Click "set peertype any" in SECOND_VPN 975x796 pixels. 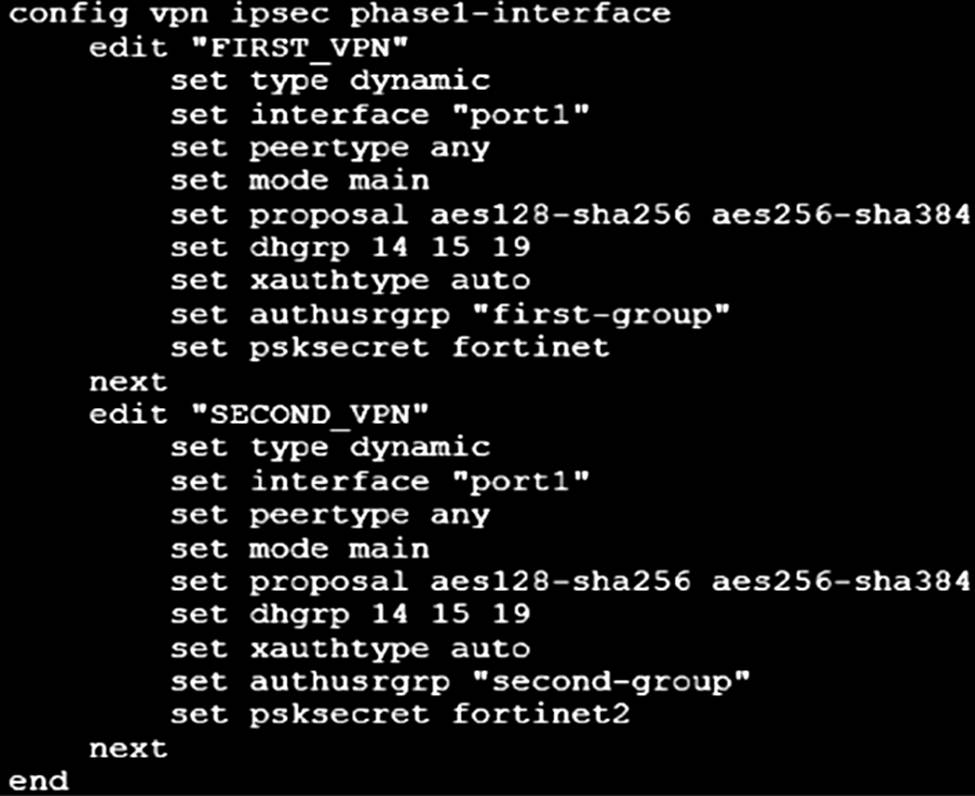pos(330,514)
